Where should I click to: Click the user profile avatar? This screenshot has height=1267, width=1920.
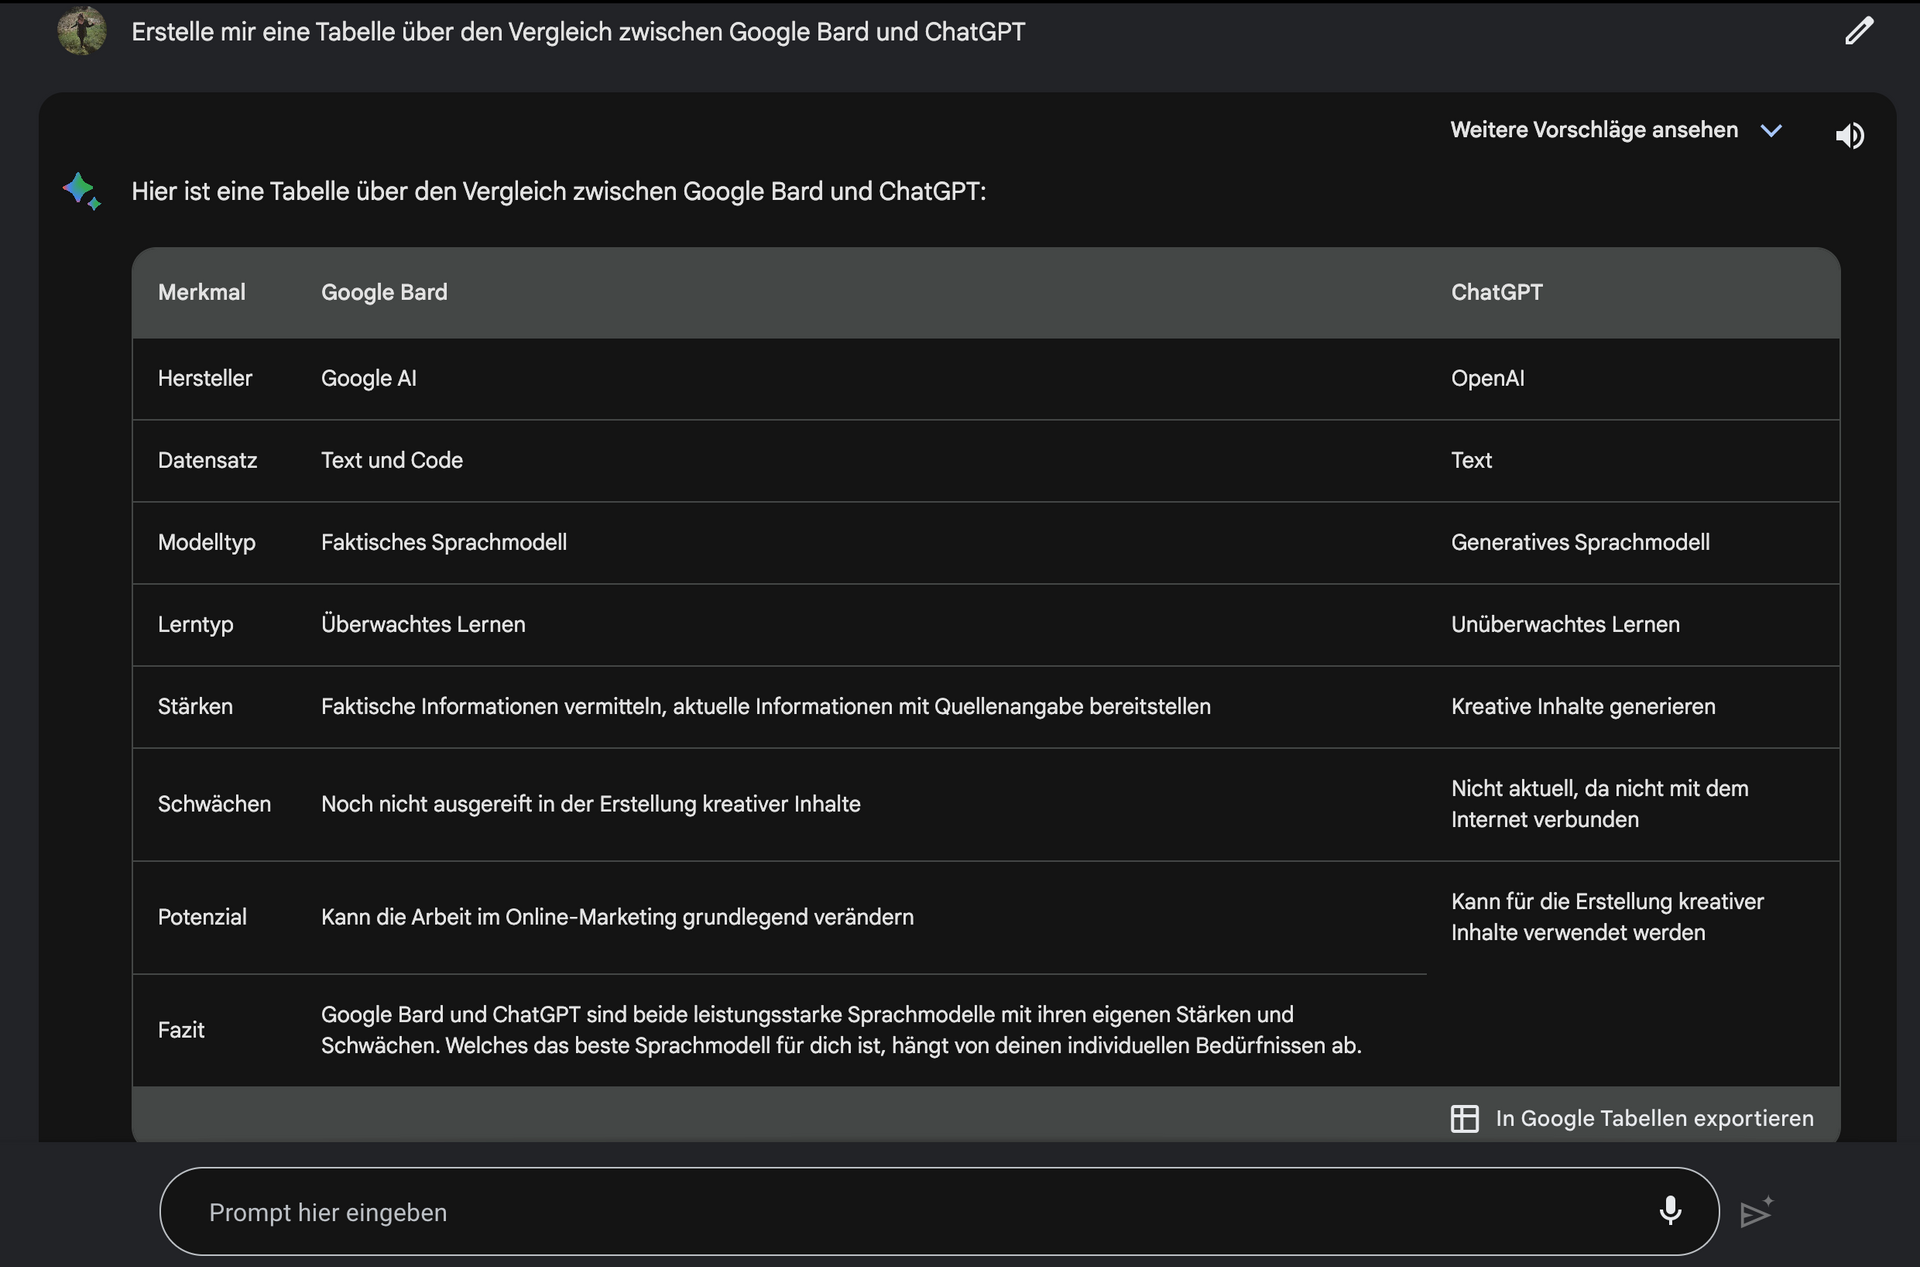click(82, 30)
